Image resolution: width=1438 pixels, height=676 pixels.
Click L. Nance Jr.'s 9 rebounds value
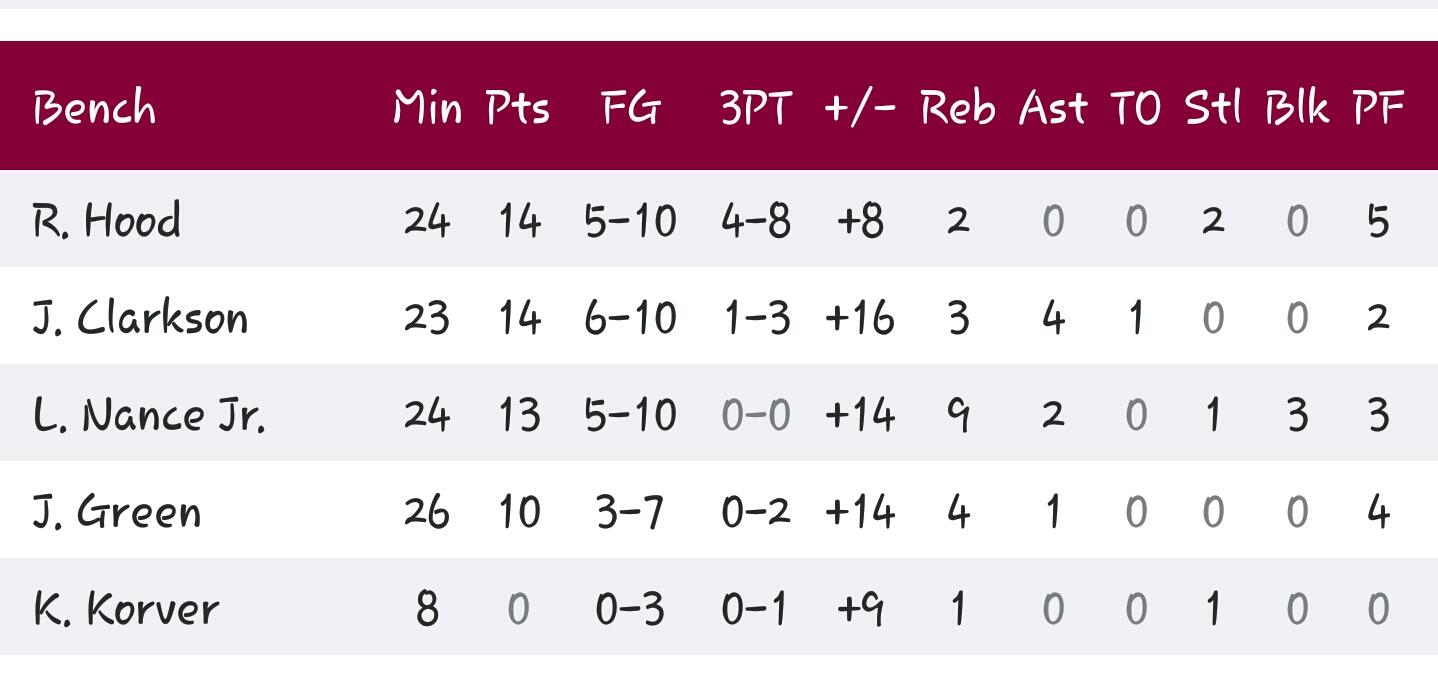click(x=957, y=415)
